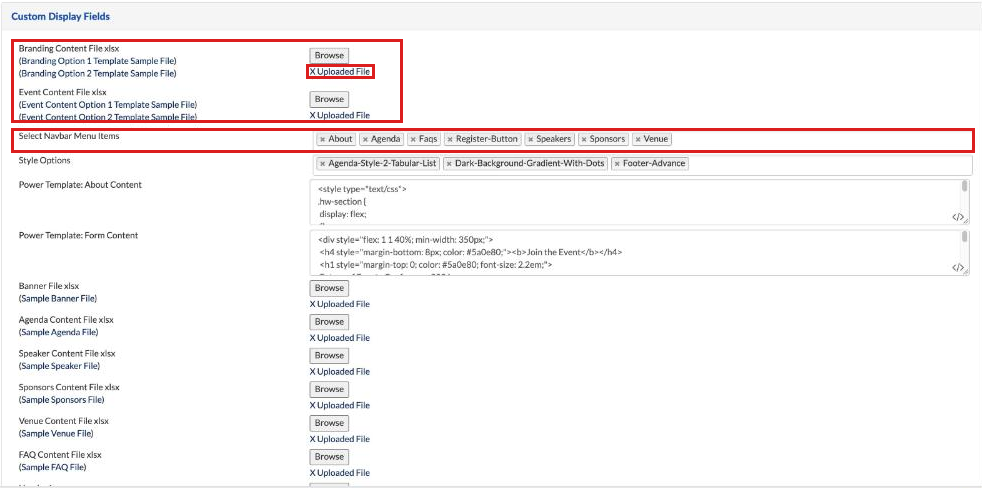Remove the Venue navbar tag
This screenshot has width=982, height=488.
[x=637, y=139]
